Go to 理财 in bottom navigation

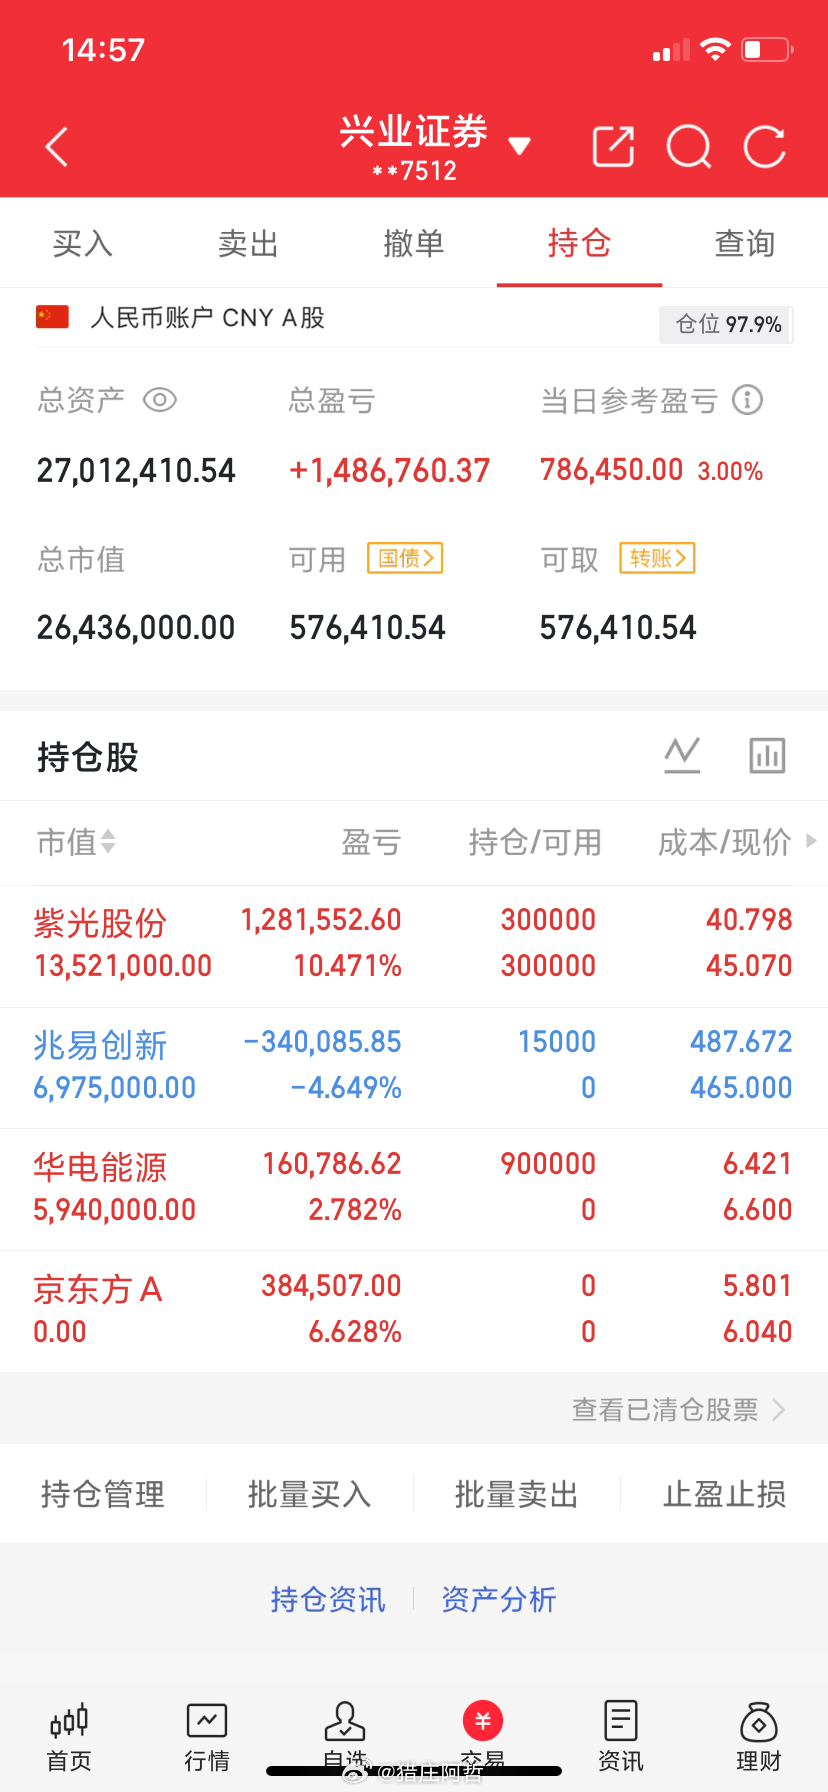(759, 1737)
